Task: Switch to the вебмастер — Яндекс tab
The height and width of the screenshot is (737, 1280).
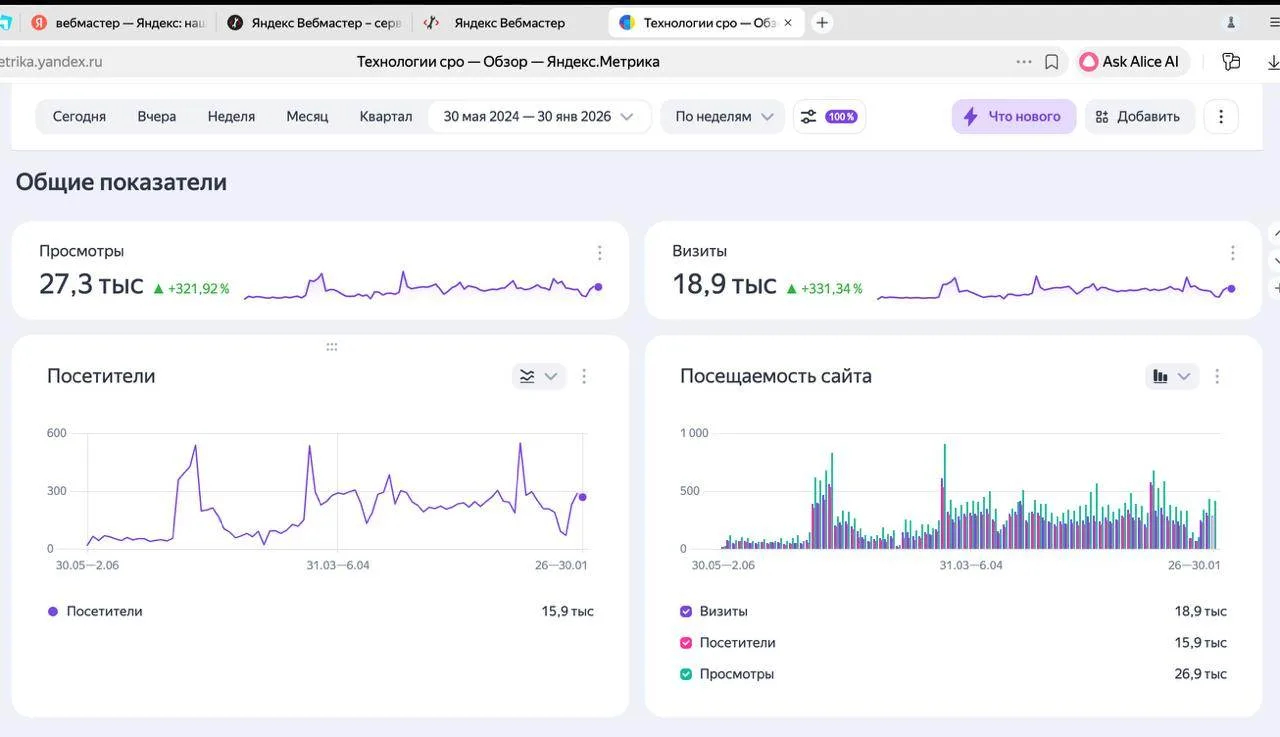Action: [x=117, y=22]
